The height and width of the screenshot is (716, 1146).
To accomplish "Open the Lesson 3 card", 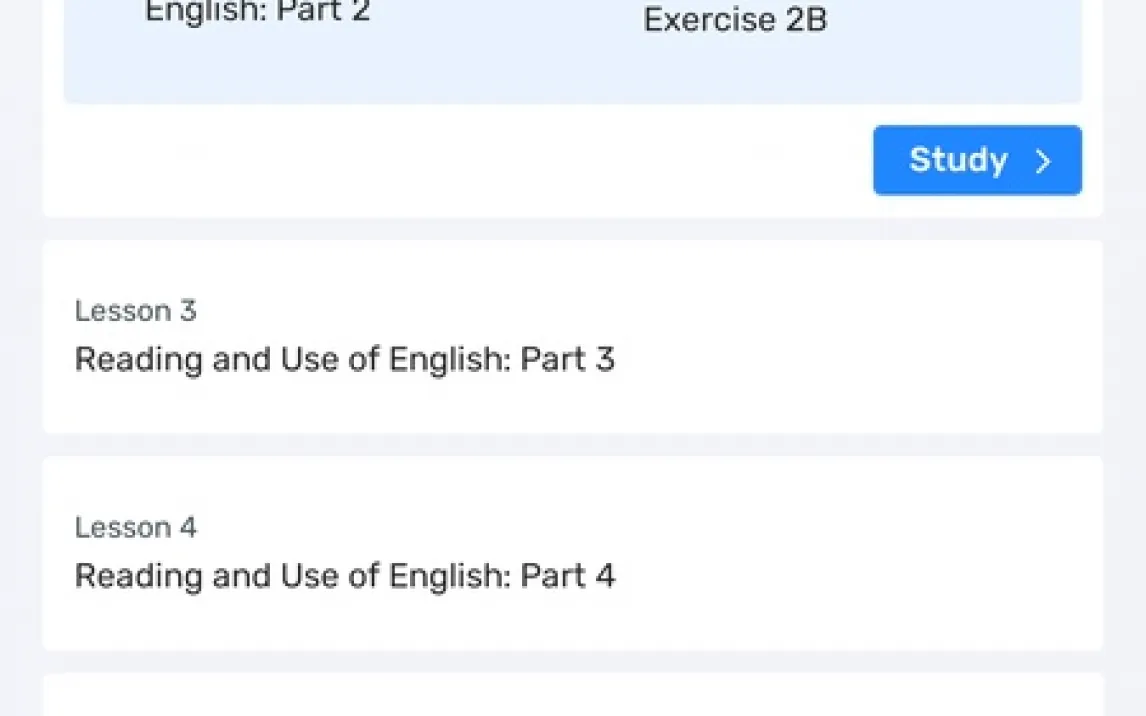I will 572,337.
